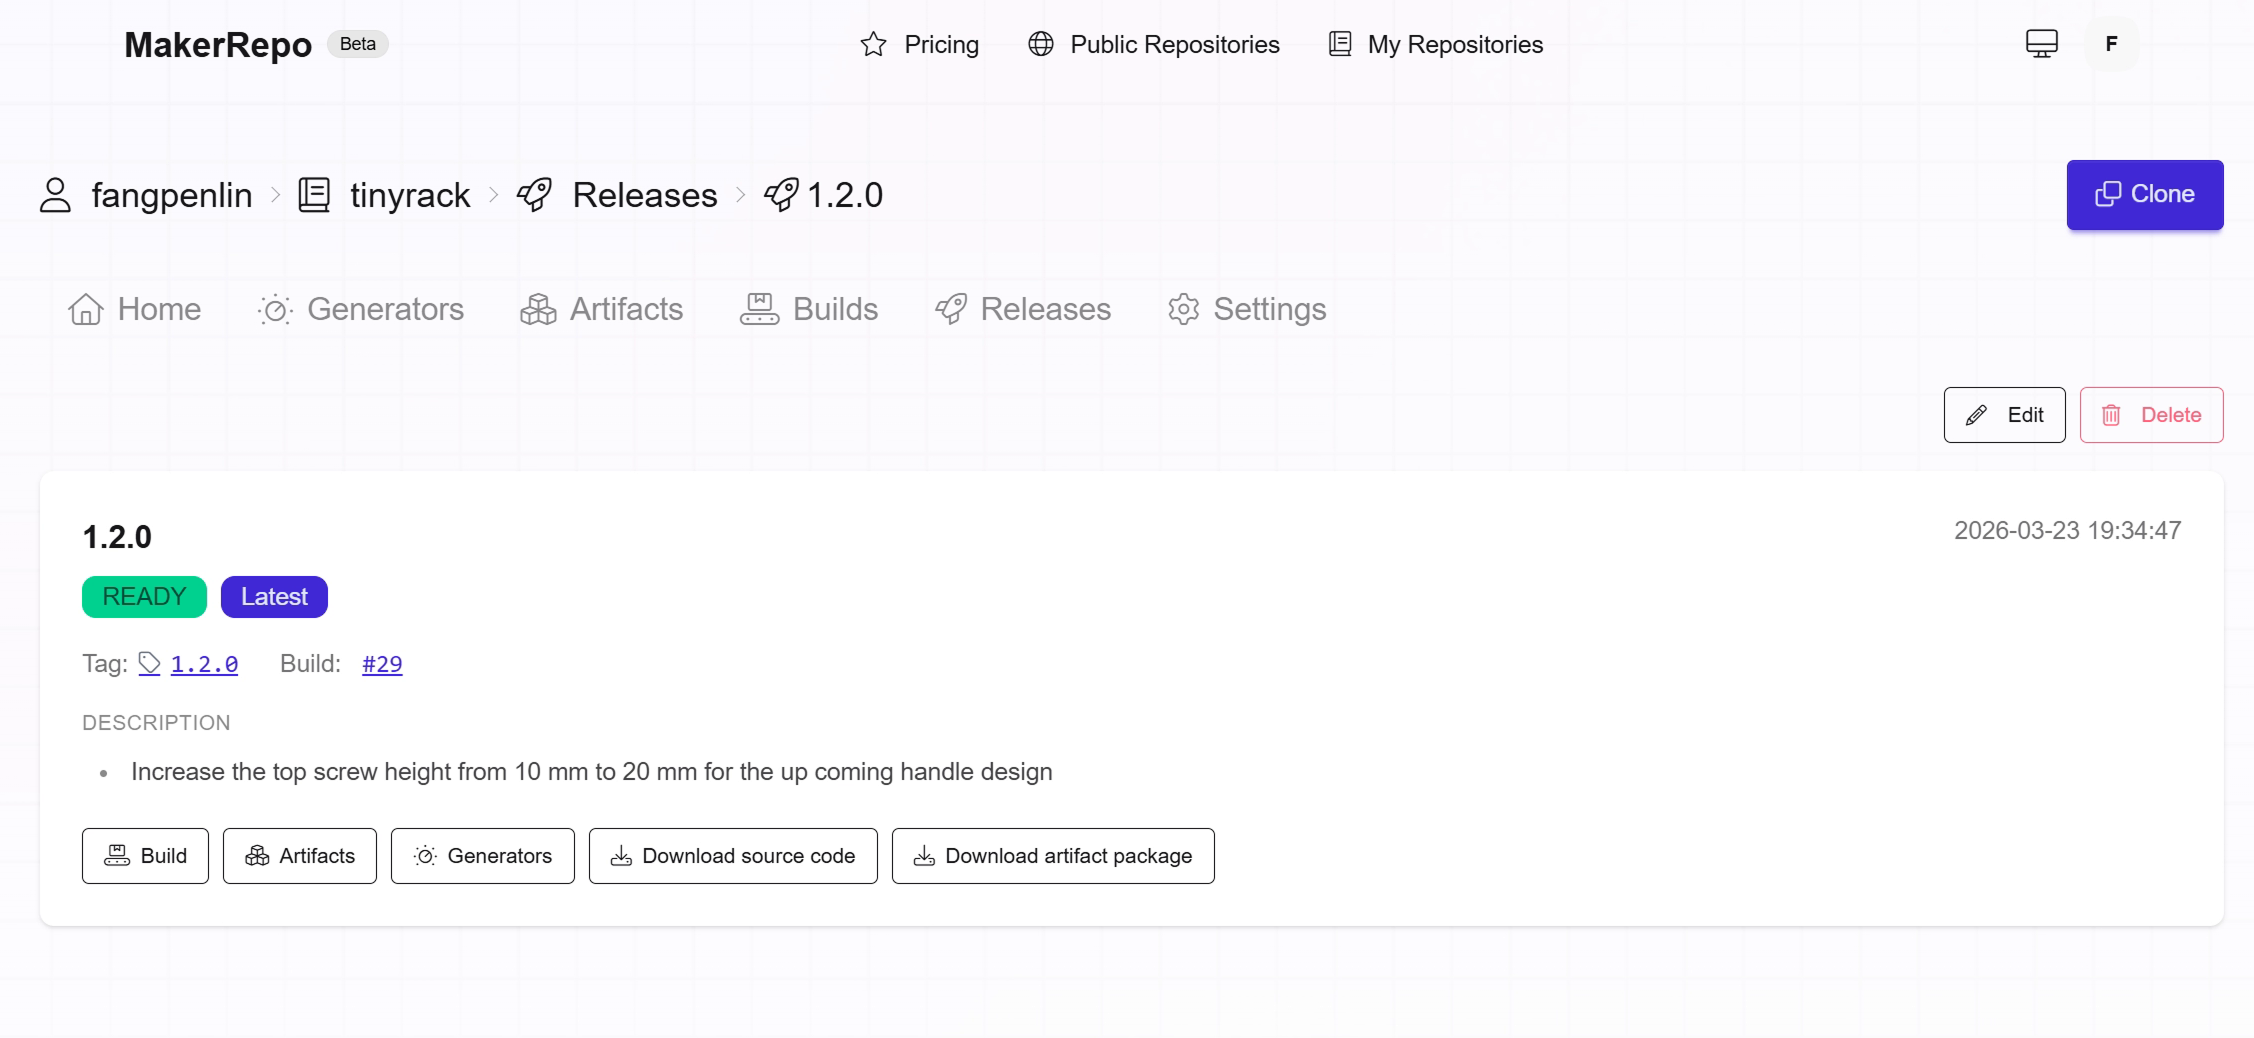Click the trash icon on the Delete button

click(2112, 414)
